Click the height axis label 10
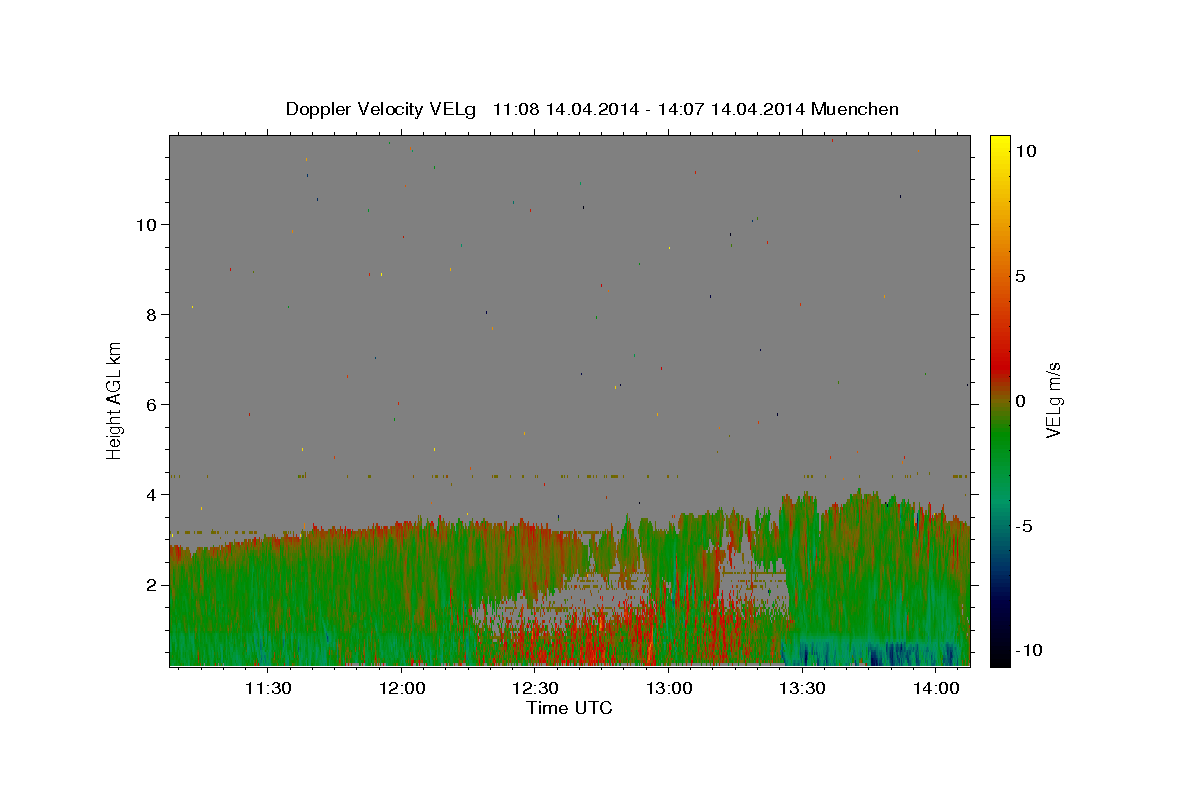The width and height of the screenshot is (1200, 800). 147,224
